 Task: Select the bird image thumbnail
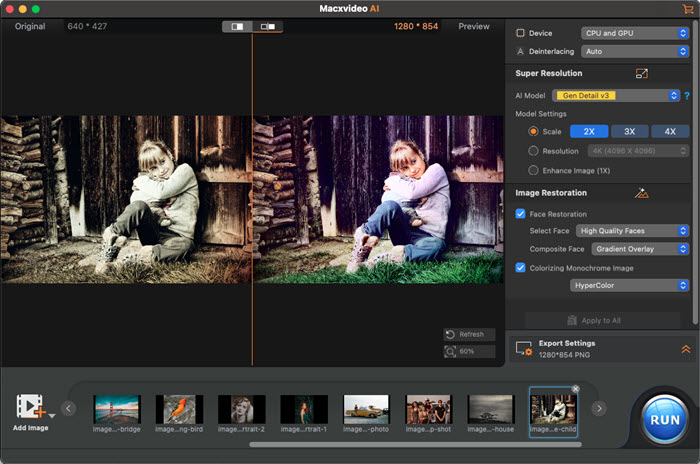[179, 409]
